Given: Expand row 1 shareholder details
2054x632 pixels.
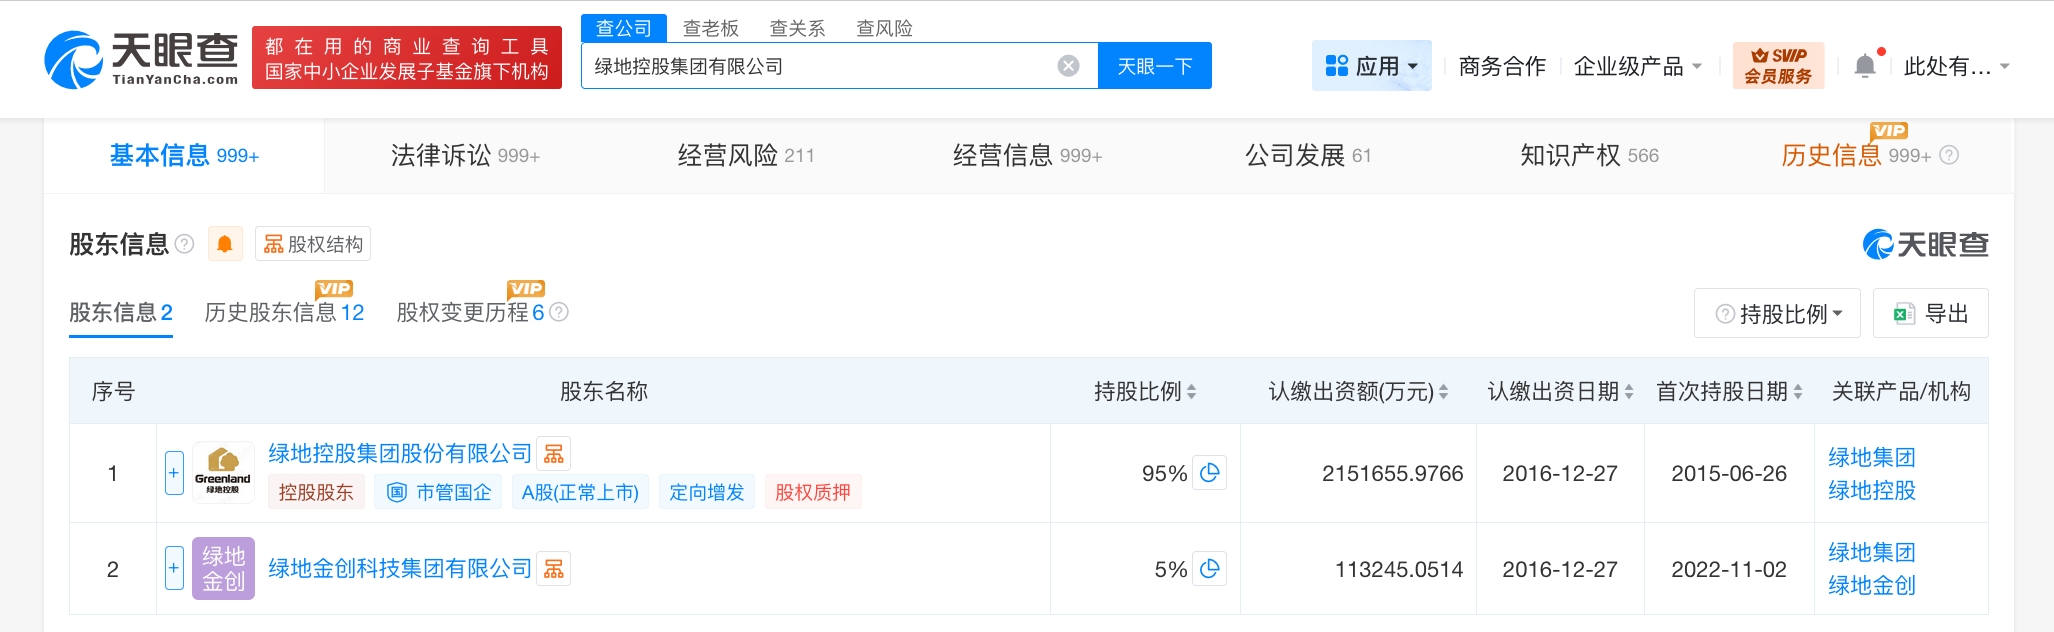Looking at the screenshot, I should coord(174,473).
